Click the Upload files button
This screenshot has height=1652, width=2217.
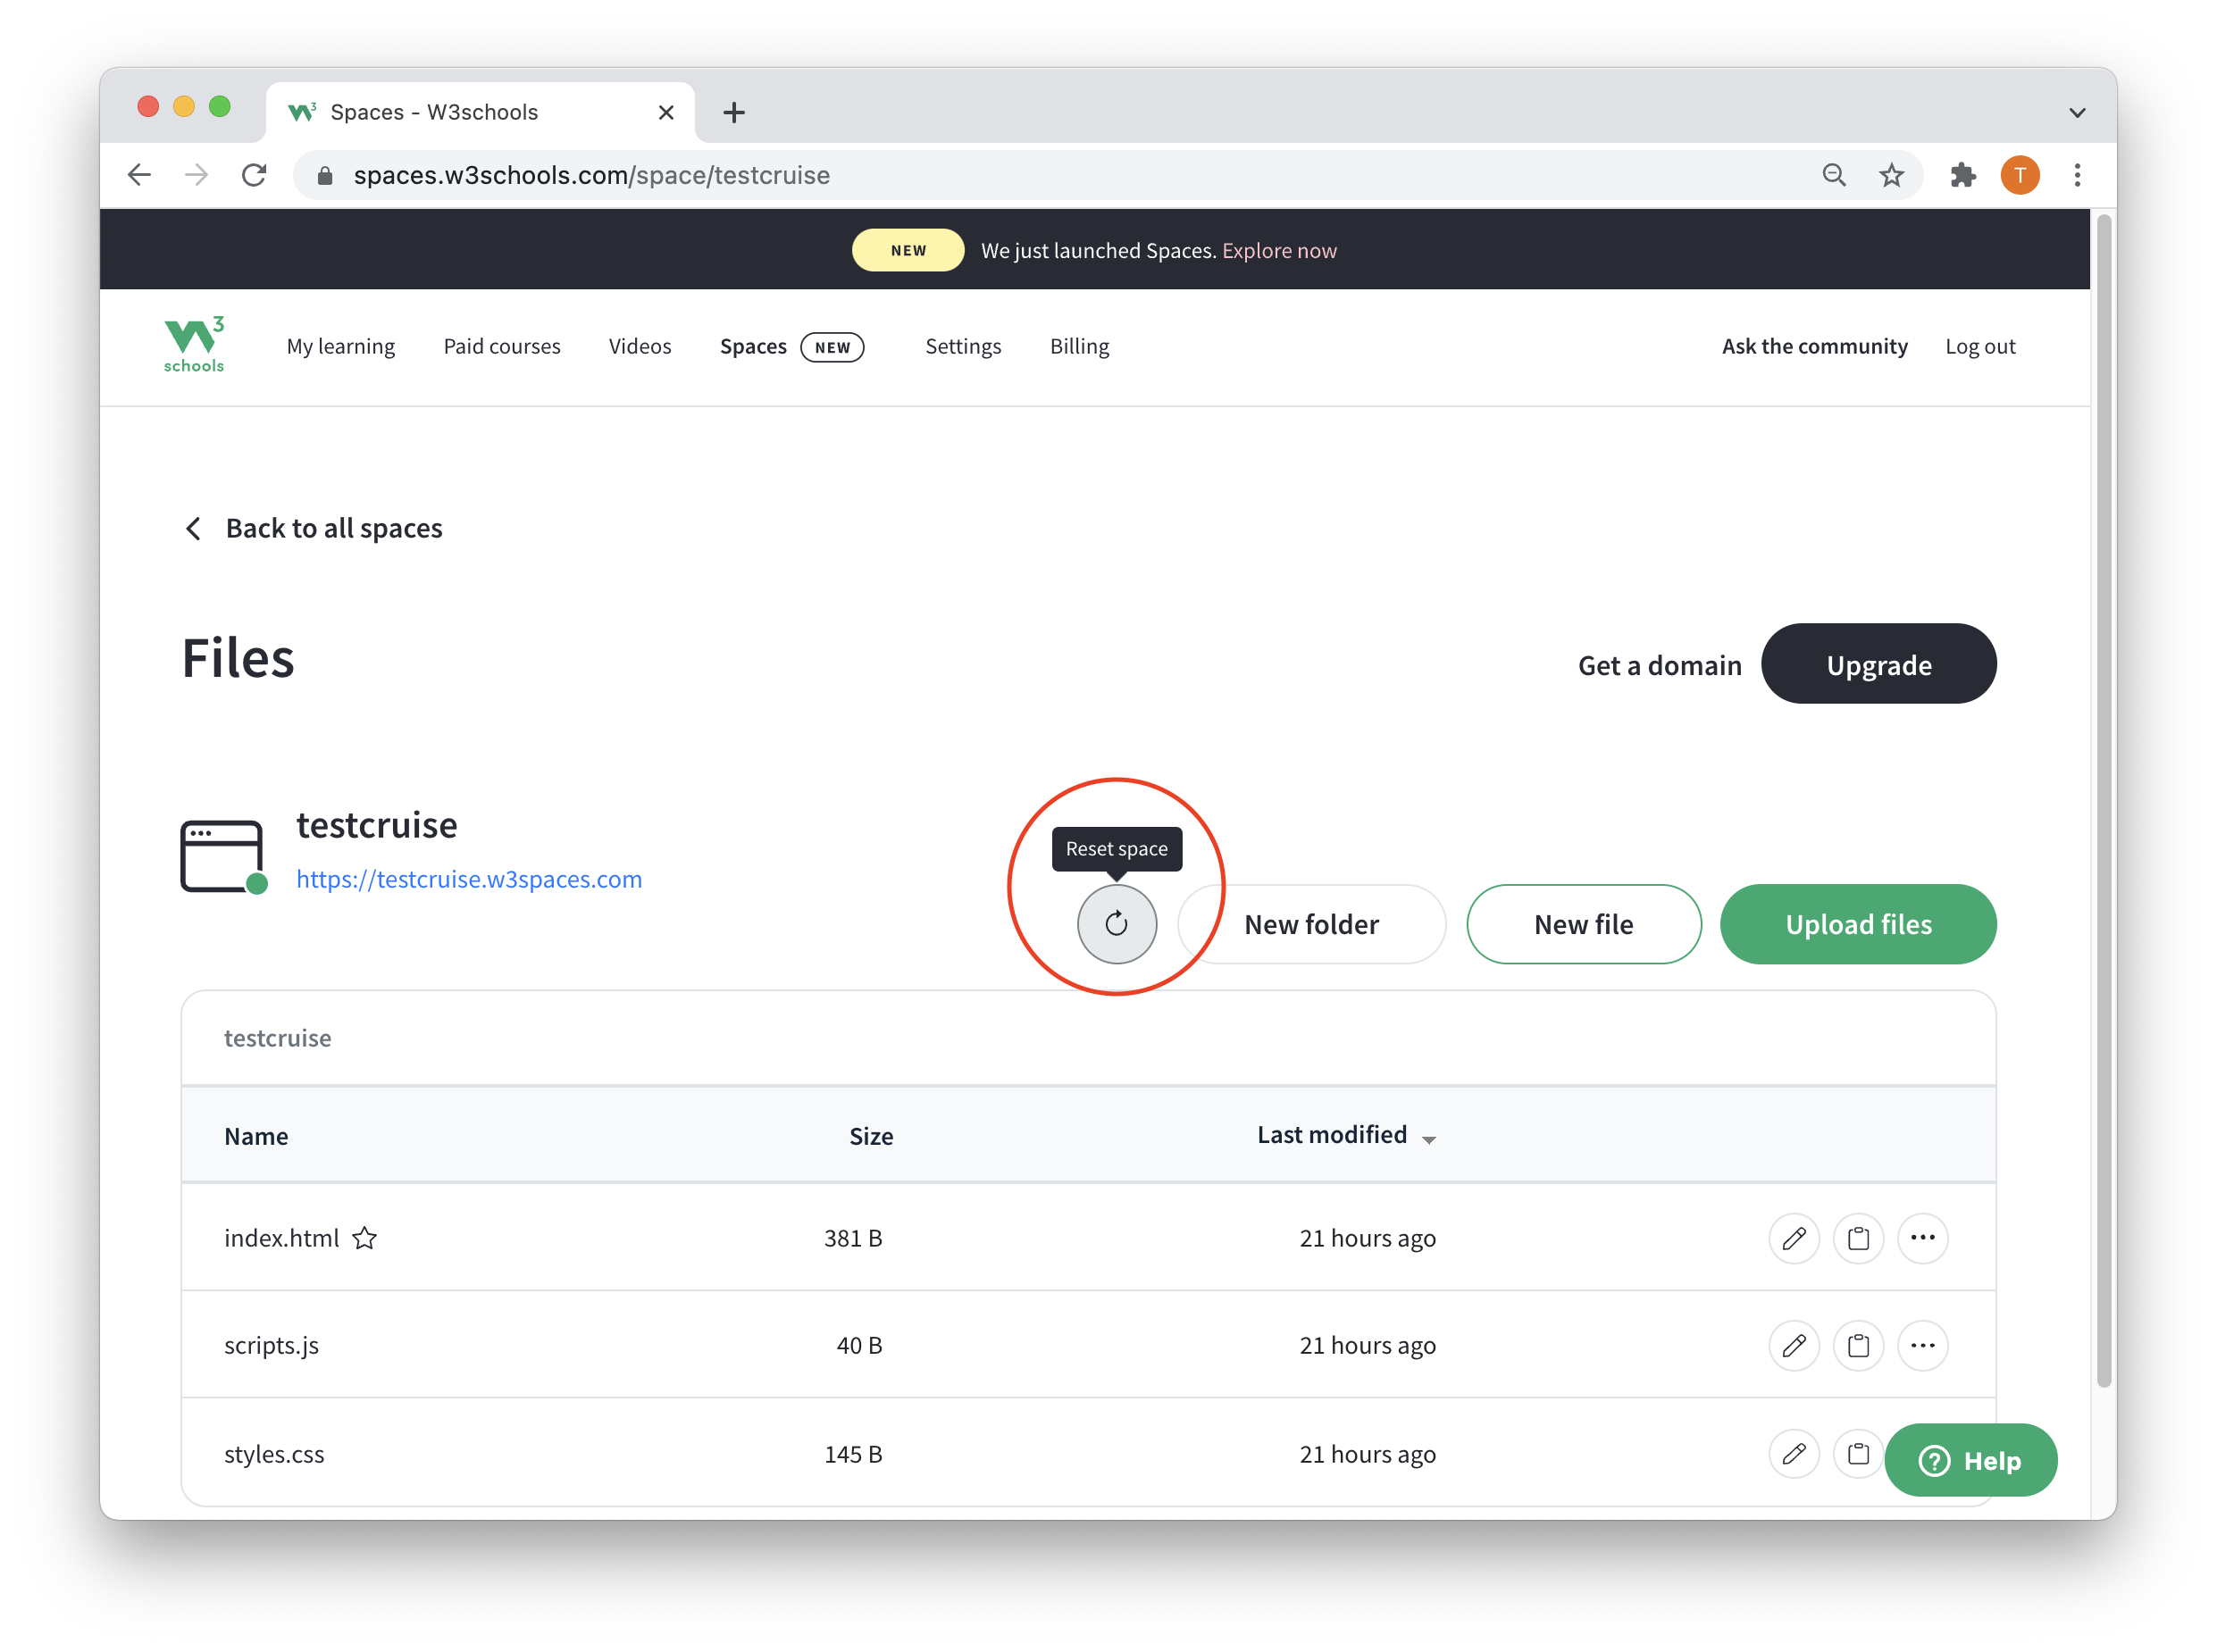1857,924
